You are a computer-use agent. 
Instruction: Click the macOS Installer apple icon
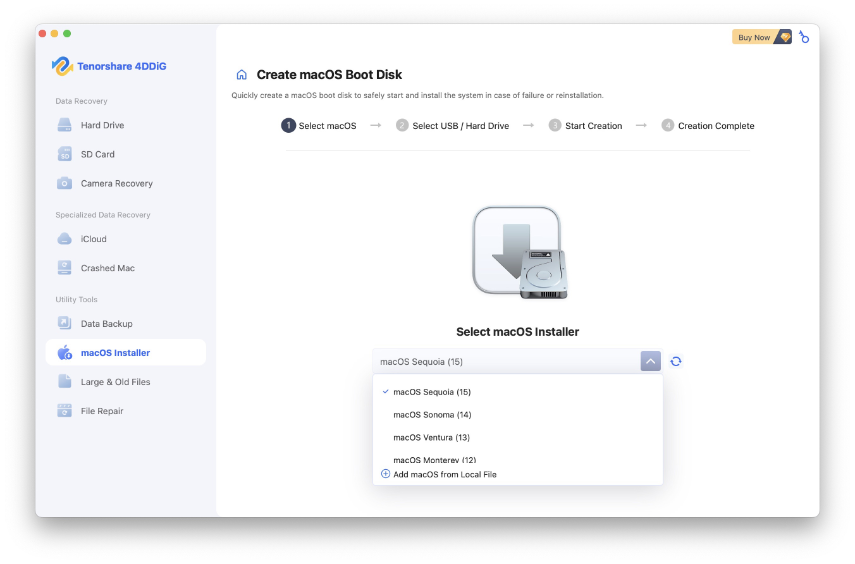64,352
